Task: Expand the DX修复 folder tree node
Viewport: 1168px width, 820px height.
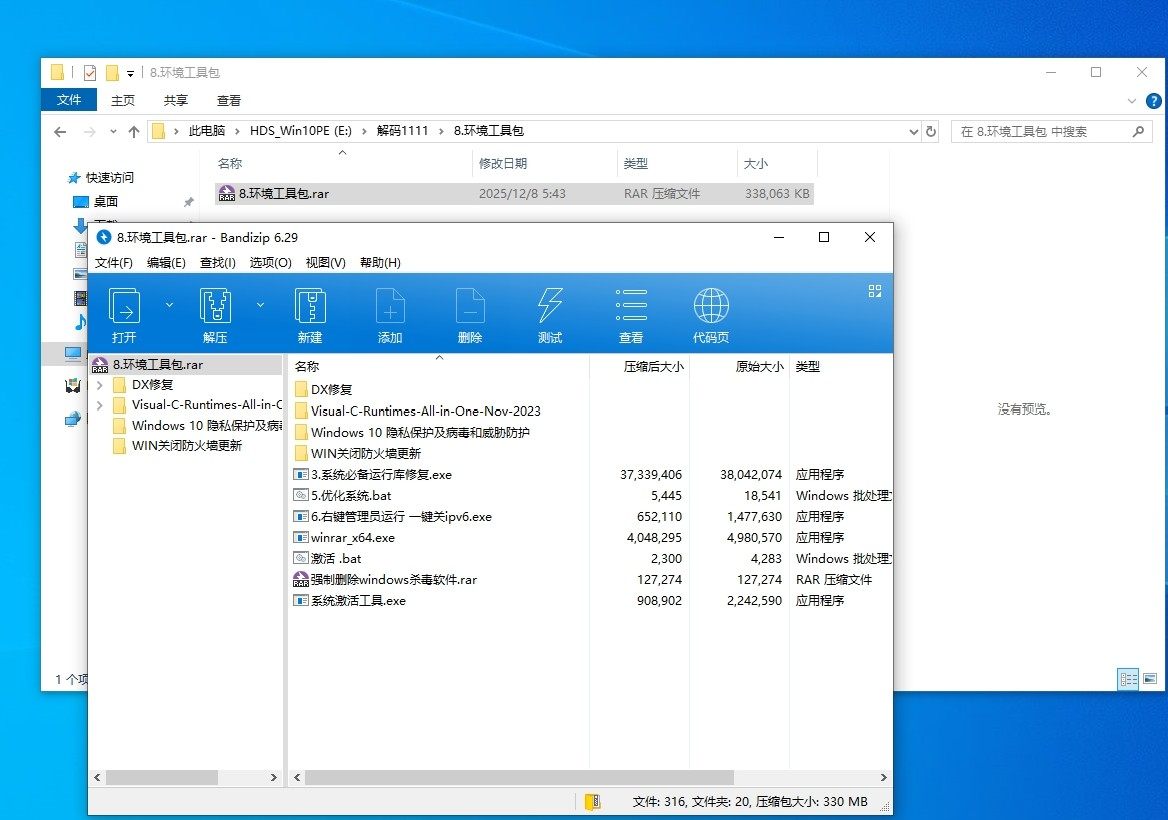Action: coord(99,385)
